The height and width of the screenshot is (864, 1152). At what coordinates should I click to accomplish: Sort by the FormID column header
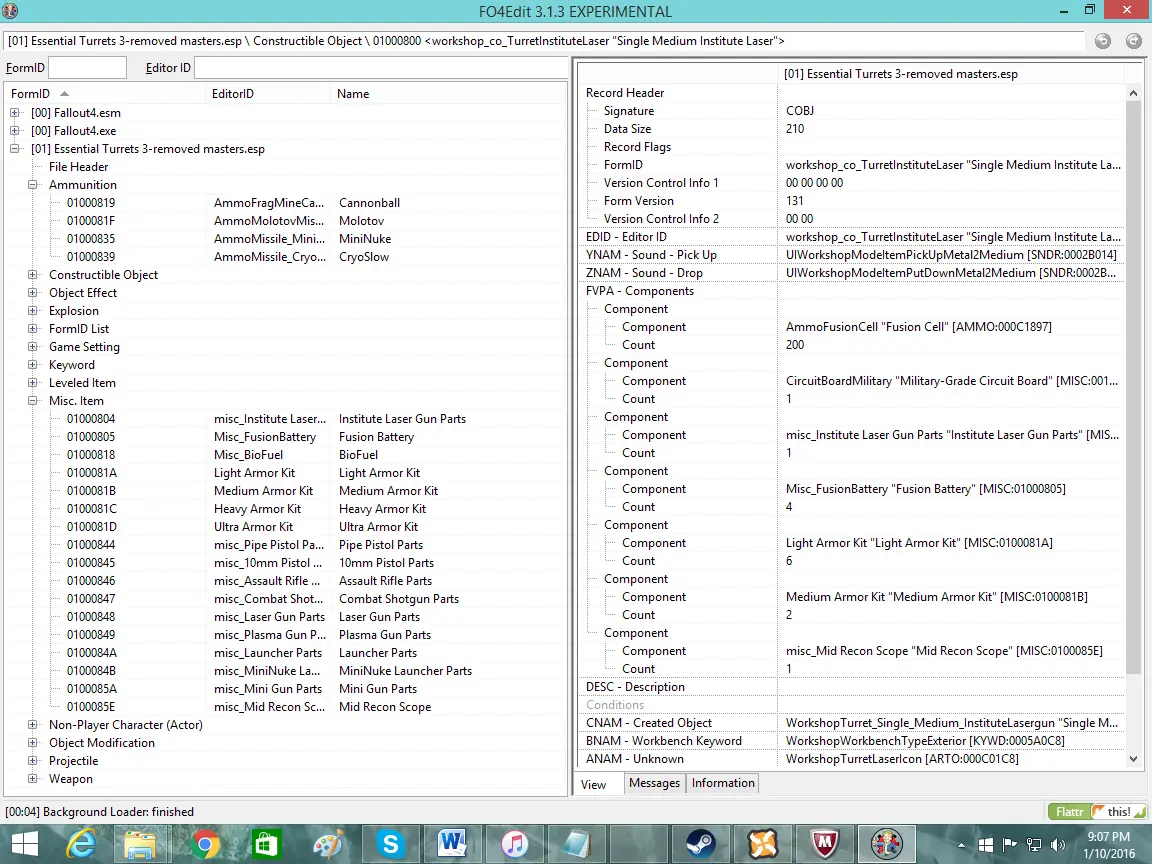pos(105,93)
